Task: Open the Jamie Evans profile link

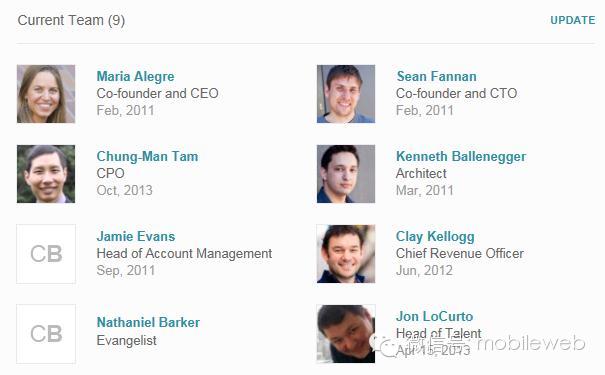Action: pyautogui.click(x=136, y=236)
